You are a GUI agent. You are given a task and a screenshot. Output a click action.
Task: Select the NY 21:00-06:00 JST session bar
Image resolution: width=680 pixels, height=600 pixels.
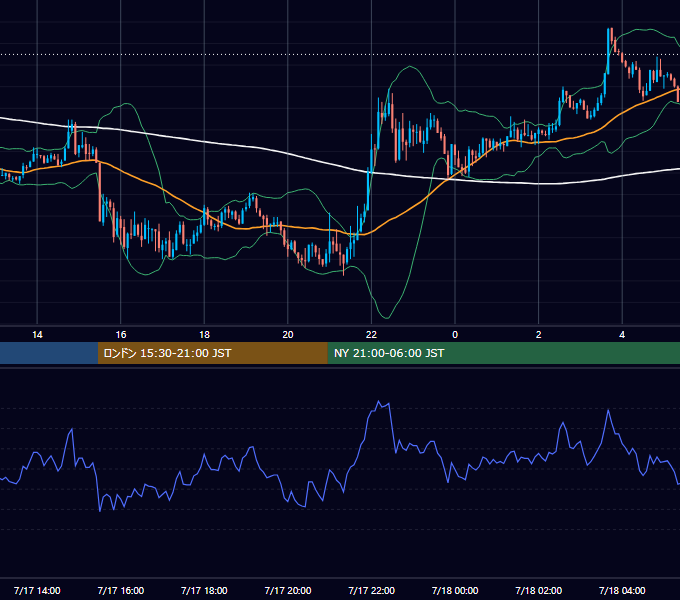(x=503, y=353)
